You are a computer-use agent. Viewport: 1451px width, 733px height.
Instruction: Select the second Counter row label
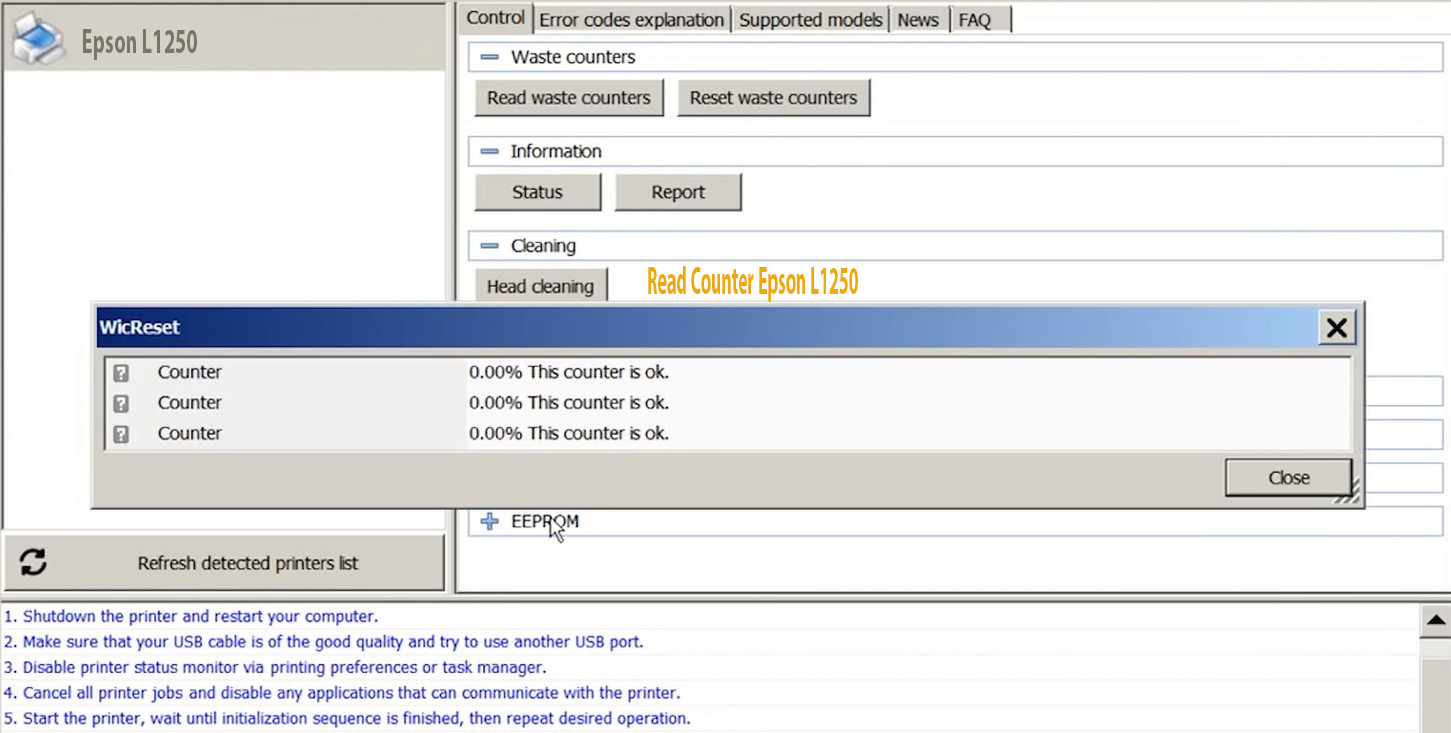point(189,403)
